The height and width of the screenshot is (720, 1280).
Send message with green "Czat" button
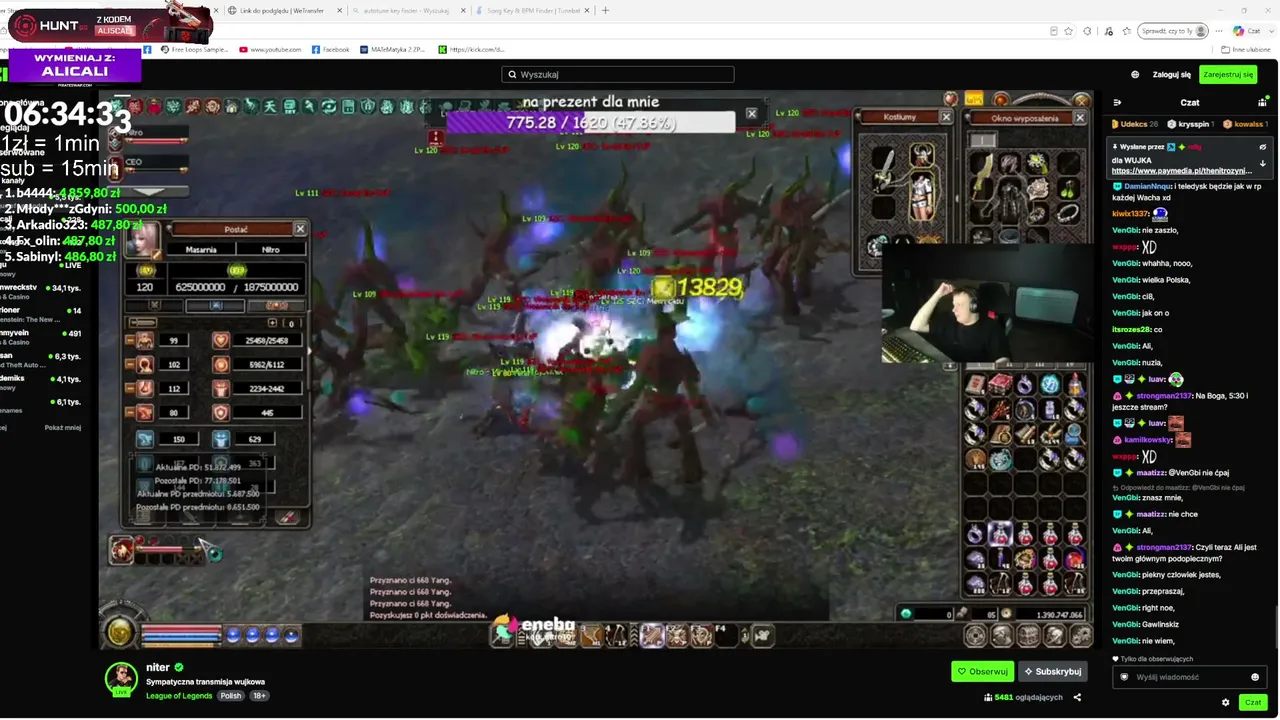tap(1253, 702)
